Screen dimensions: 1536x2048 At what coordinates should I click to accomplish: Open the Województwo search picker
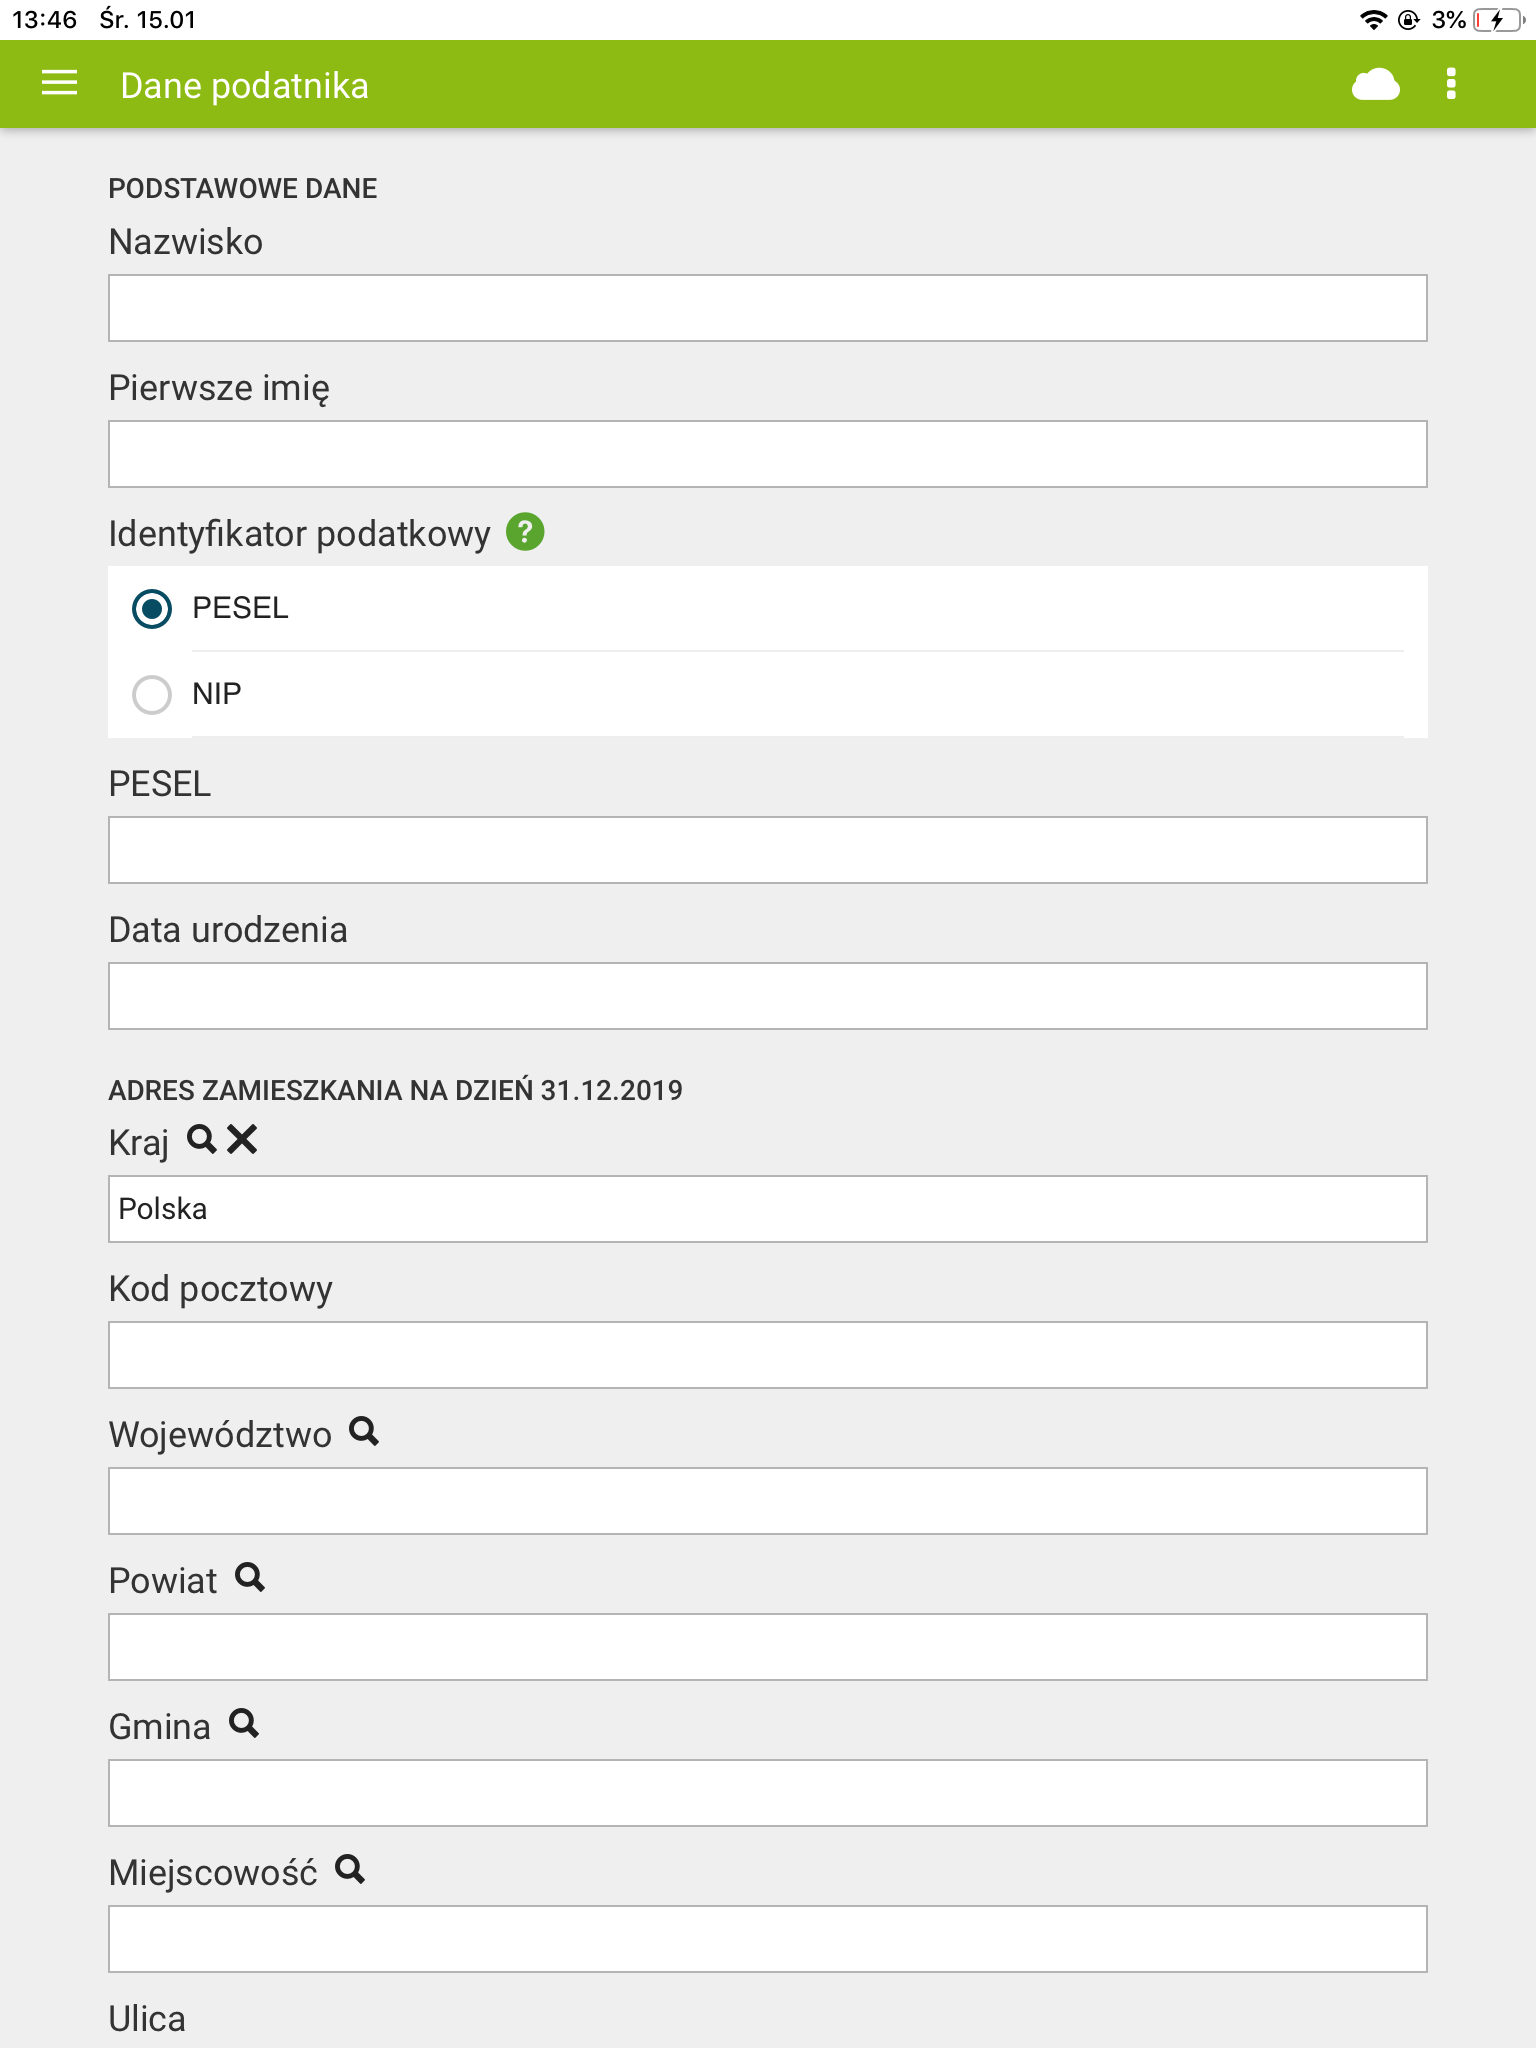point(365,1432)
